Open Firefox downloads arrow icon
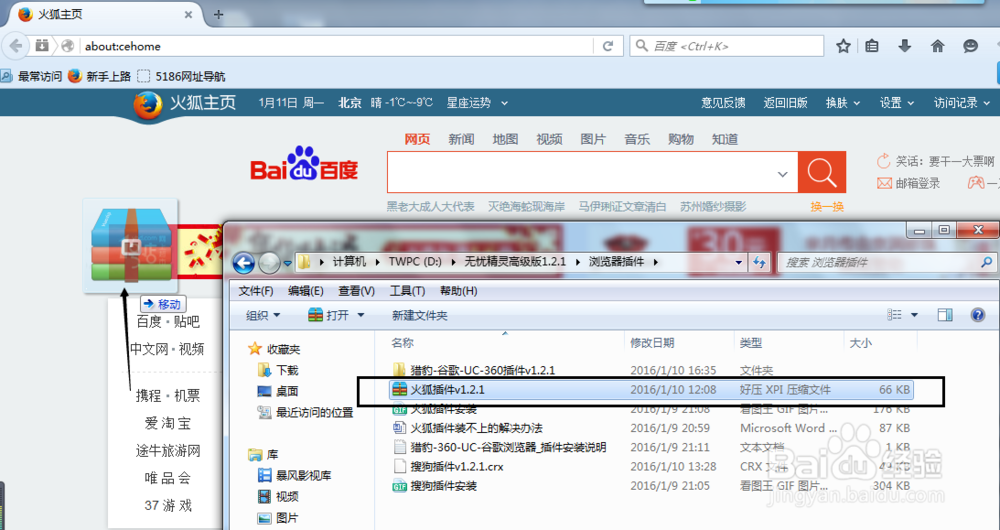1000x530 pixels. pyautogui.click(x=904, y=46)
